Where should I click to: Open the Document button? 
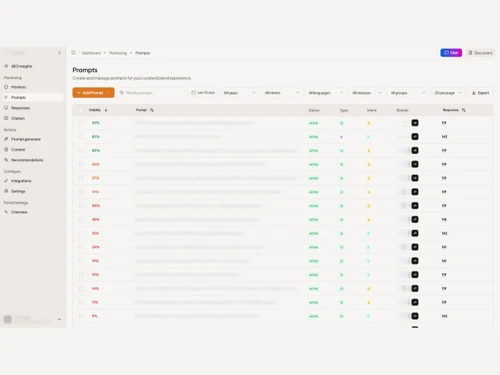480,53
